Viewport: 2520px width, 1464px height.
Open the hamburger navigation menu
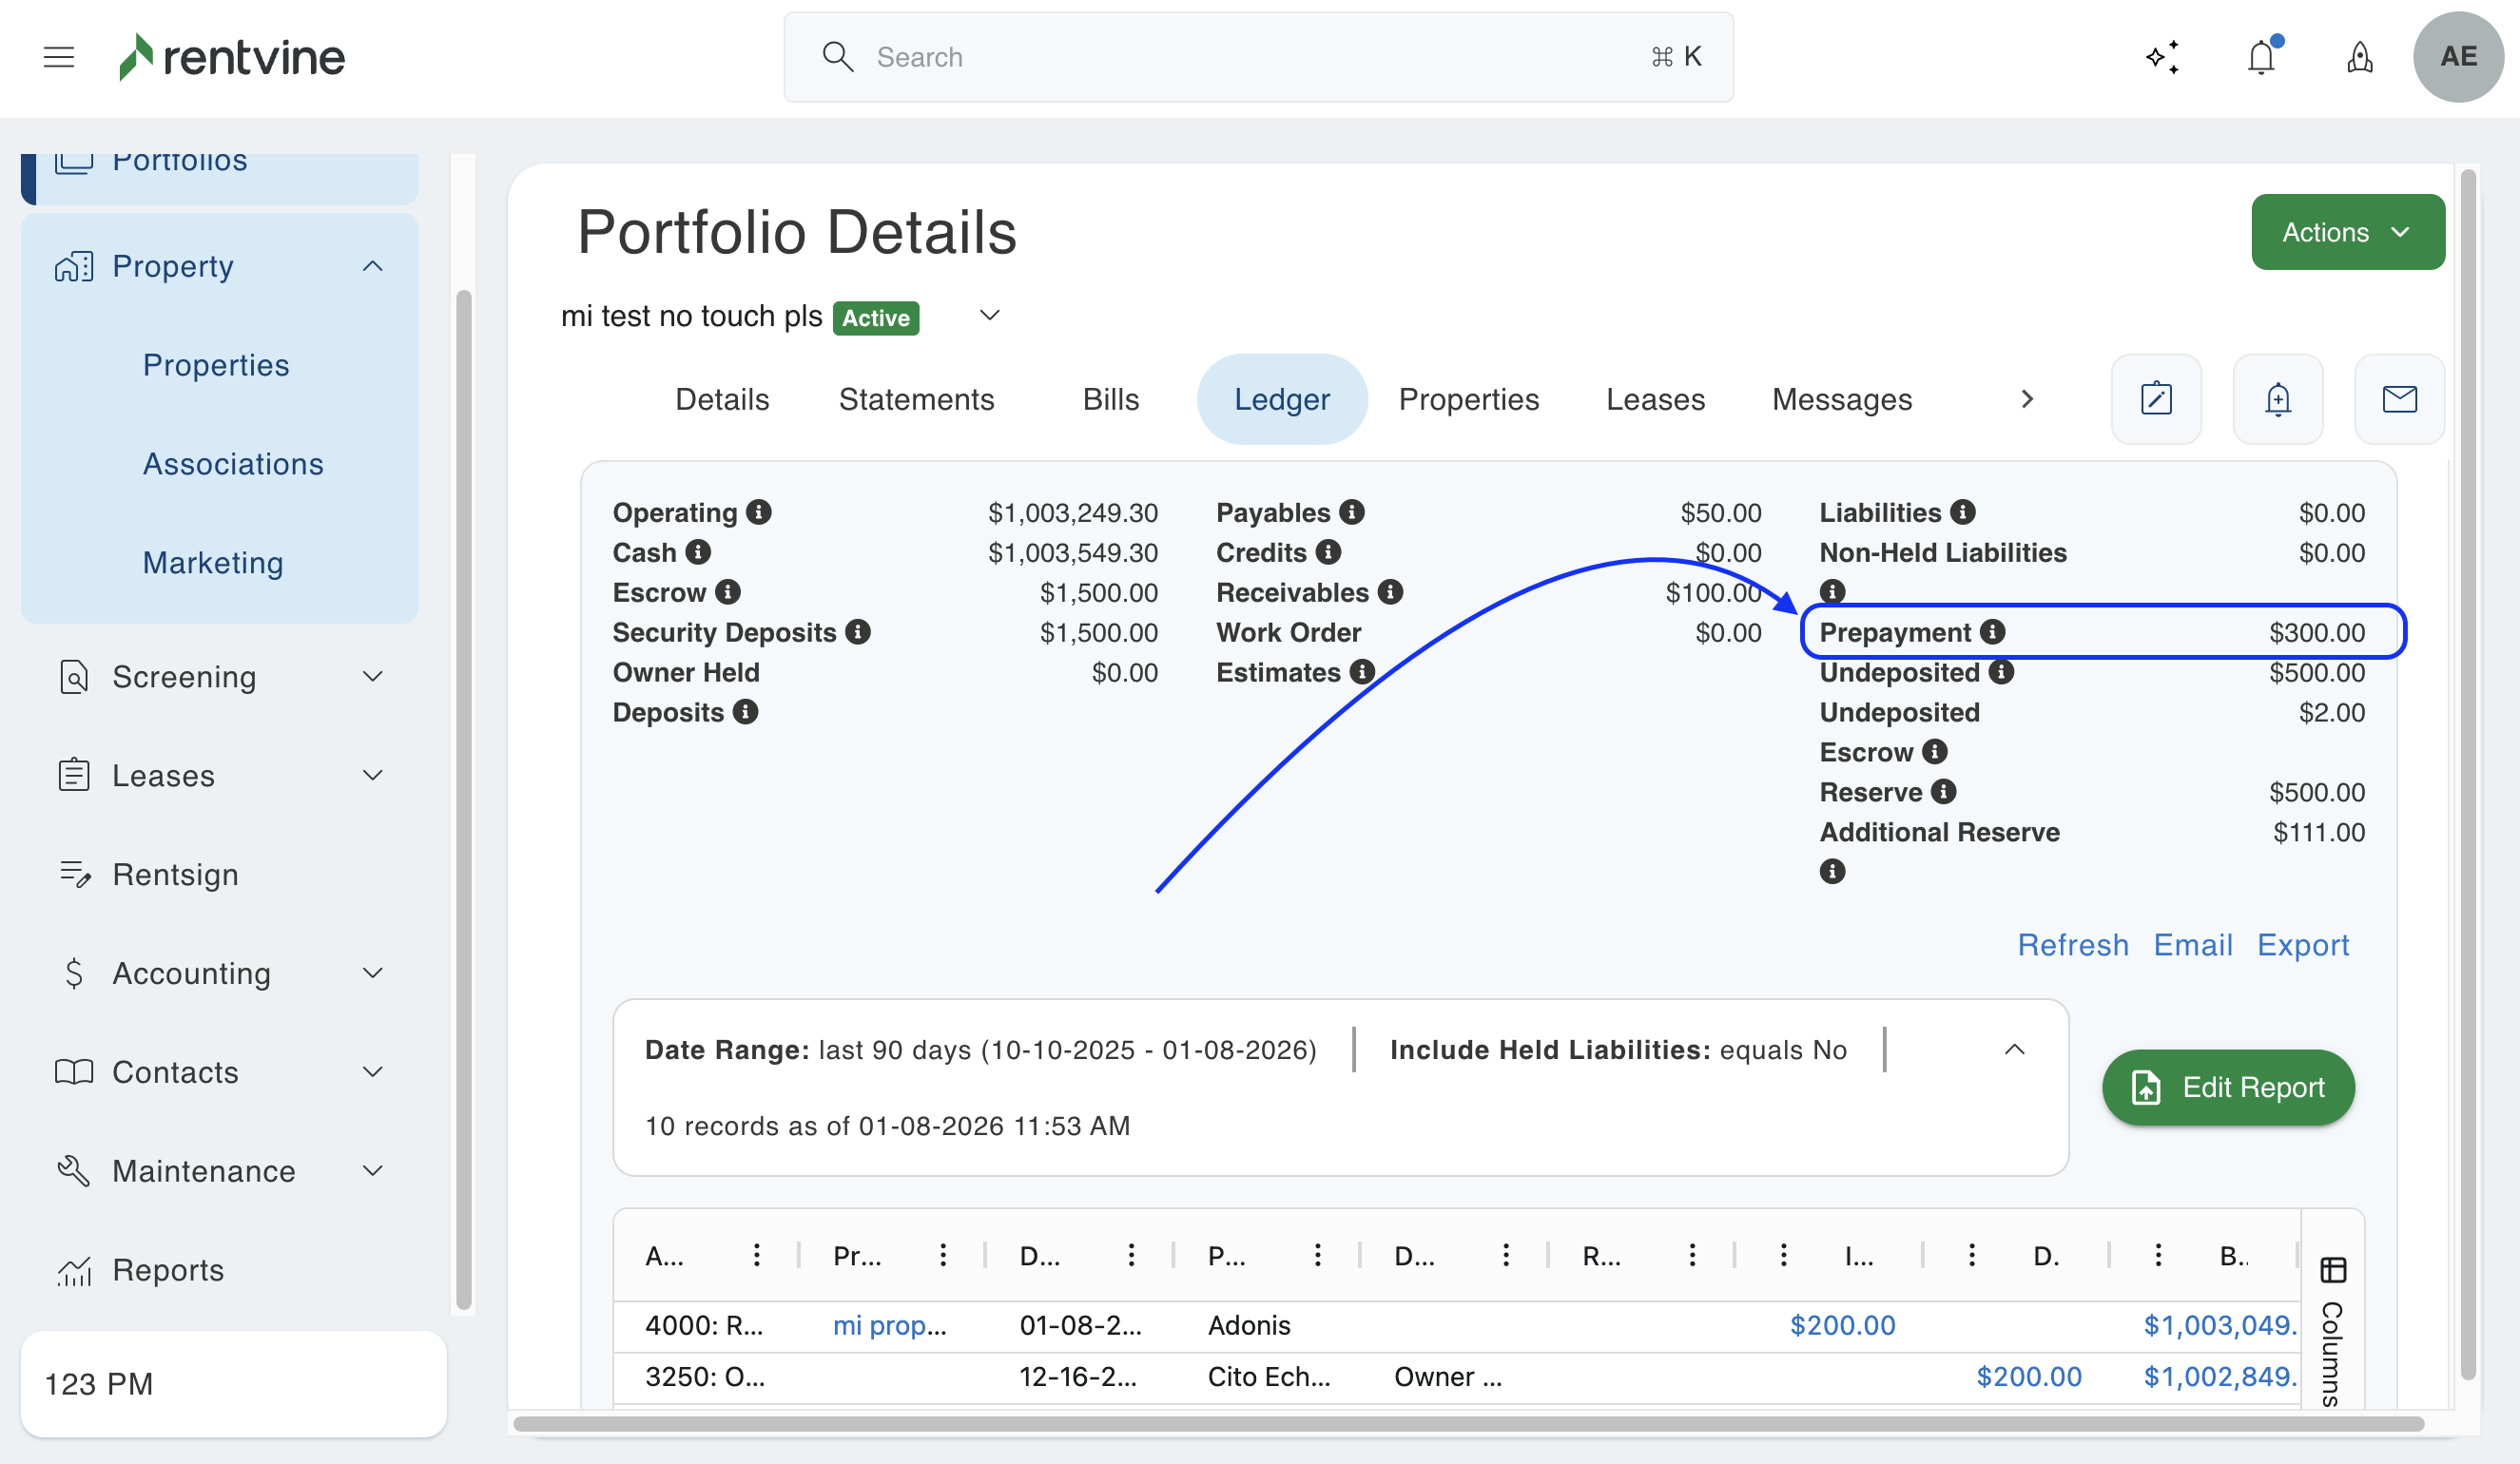[59, 57]
